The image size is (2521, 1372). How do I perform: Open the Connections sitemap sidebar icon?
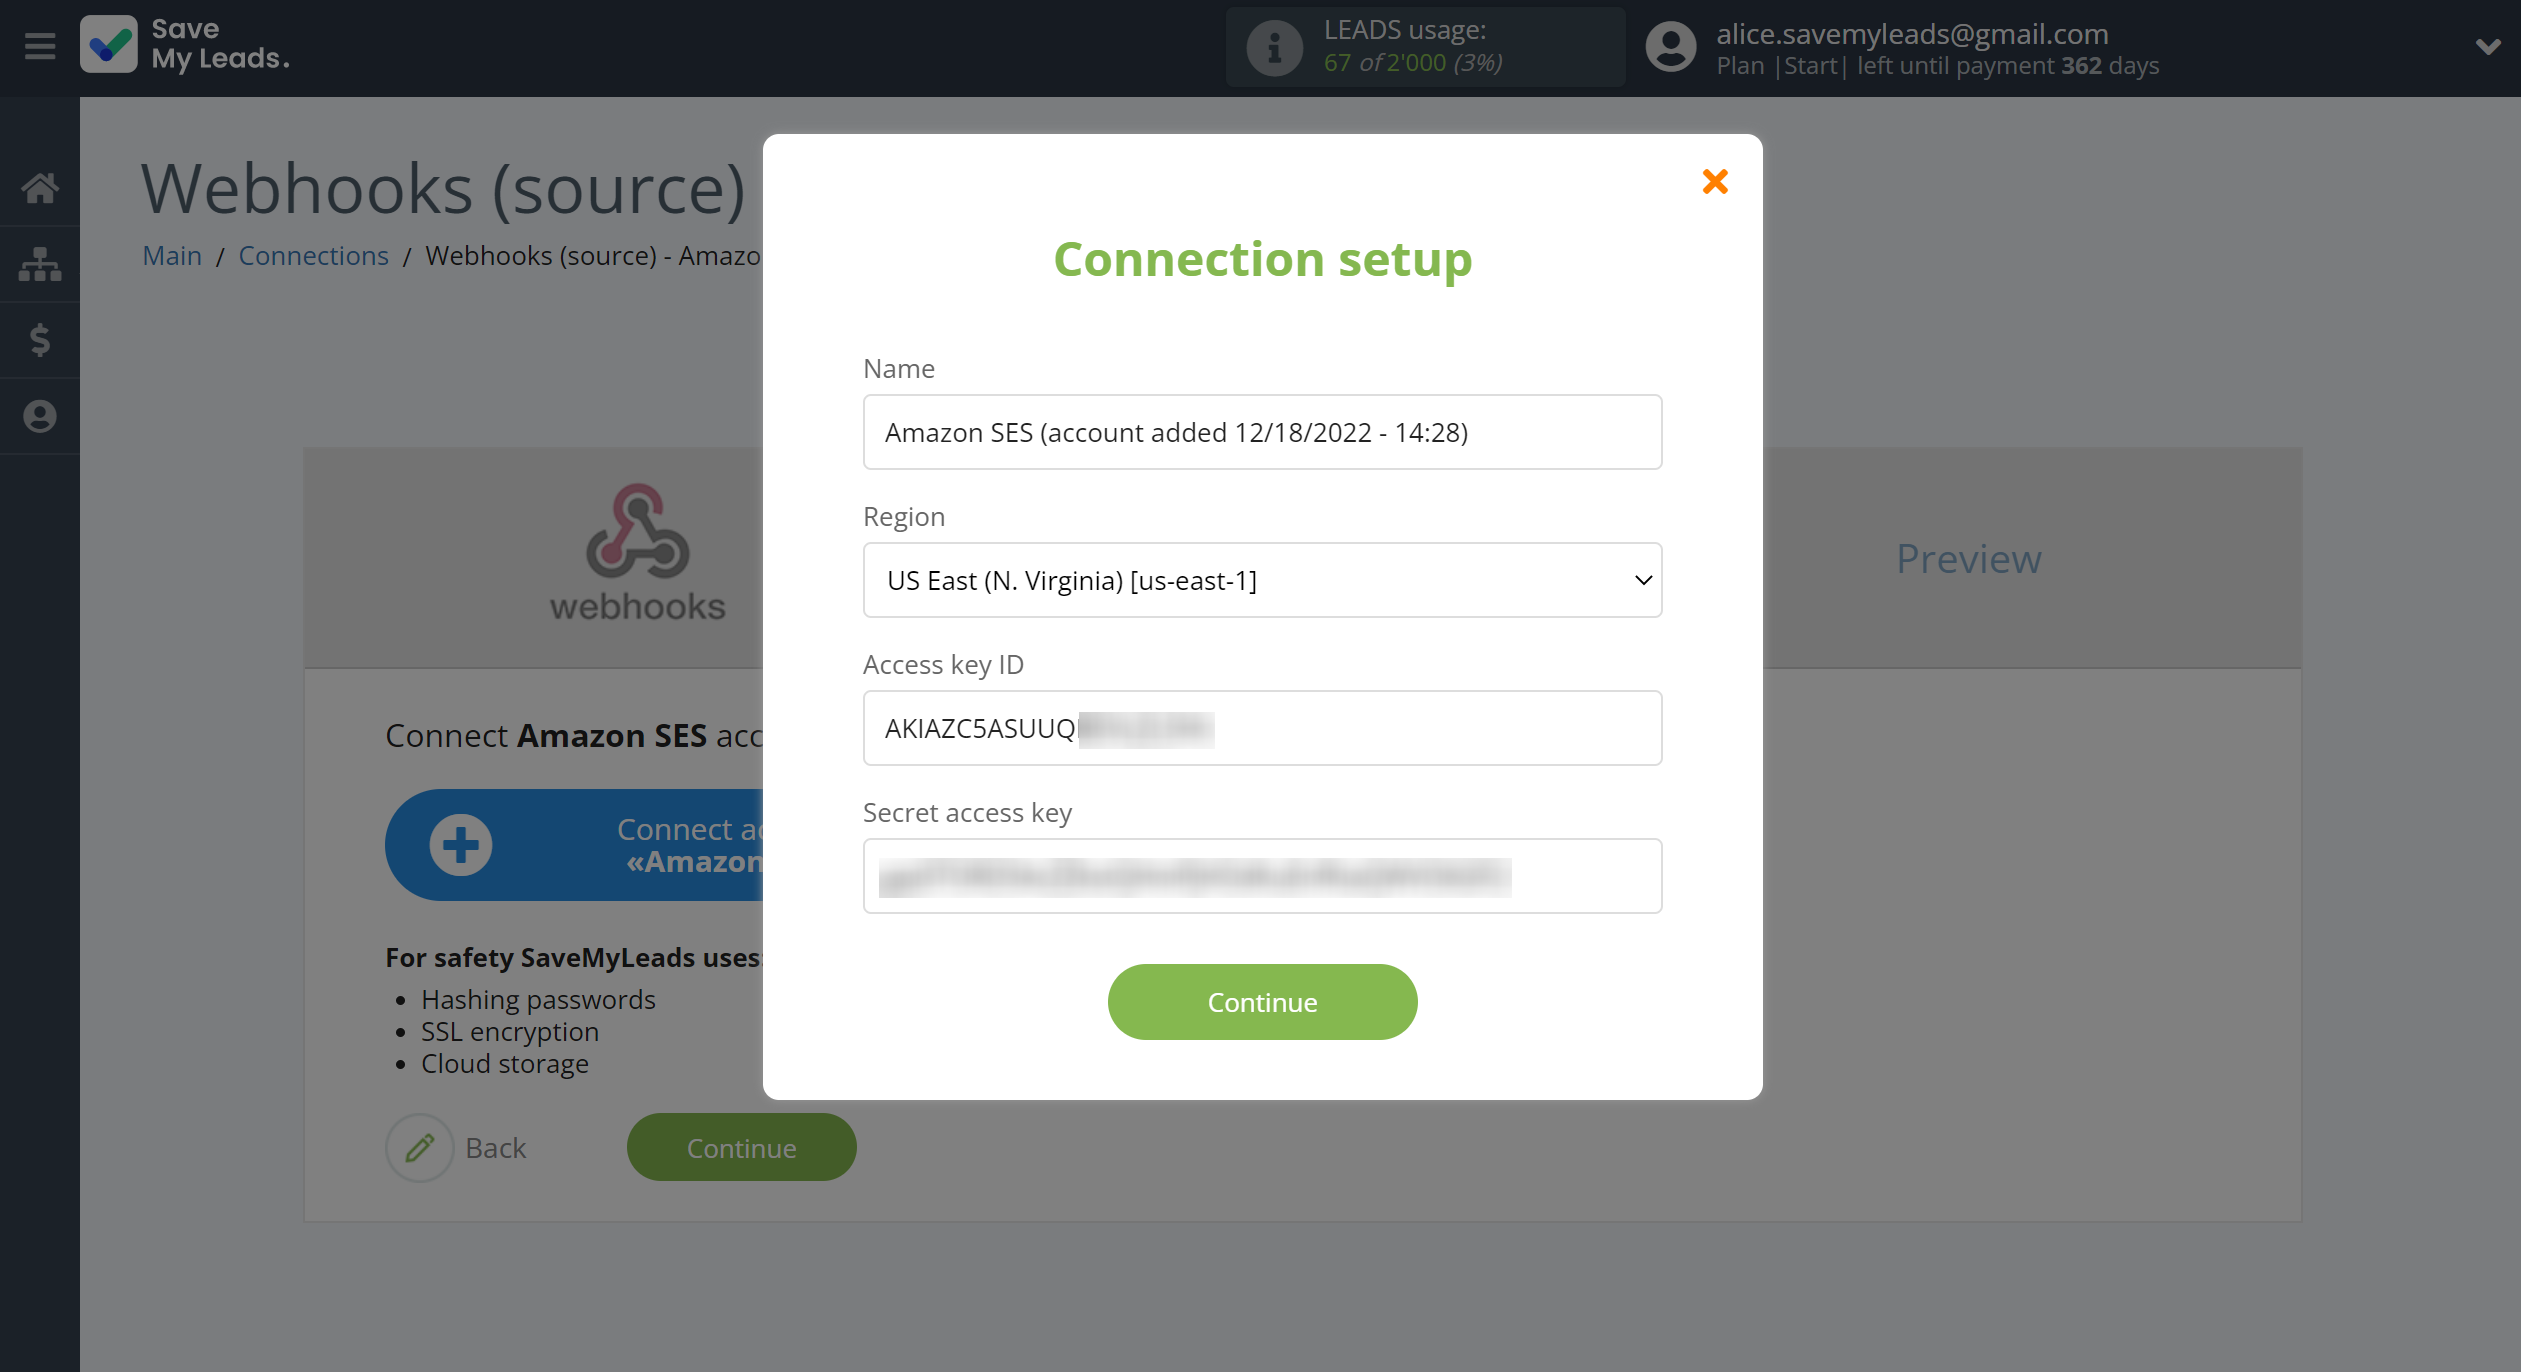point(40,264)
